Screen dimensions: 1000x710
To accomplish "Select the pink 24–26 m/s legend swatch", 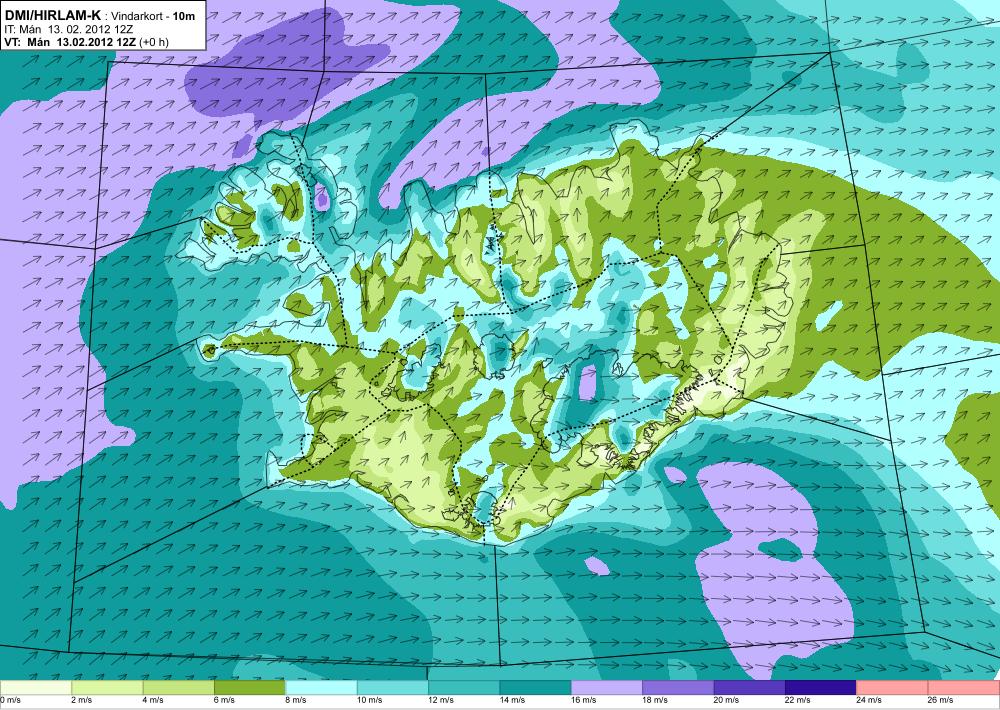I will (893, 688).
